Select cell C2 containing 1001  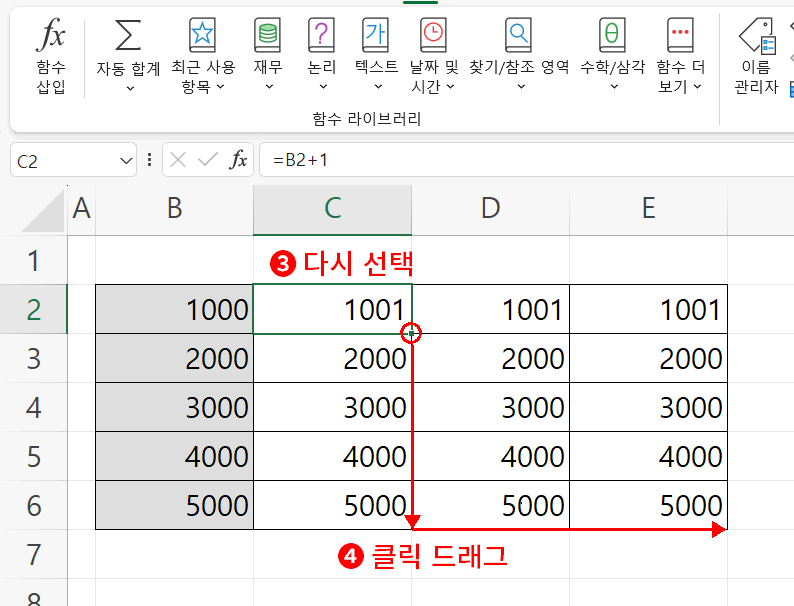332,309
